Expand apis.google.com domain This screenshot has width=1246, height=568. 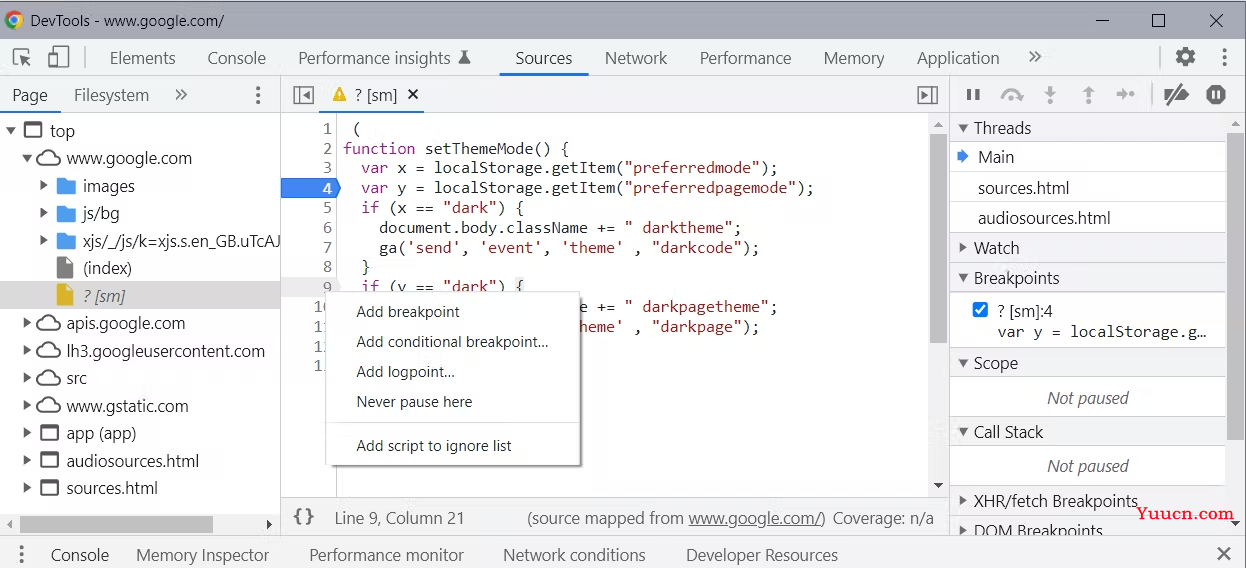27,323
